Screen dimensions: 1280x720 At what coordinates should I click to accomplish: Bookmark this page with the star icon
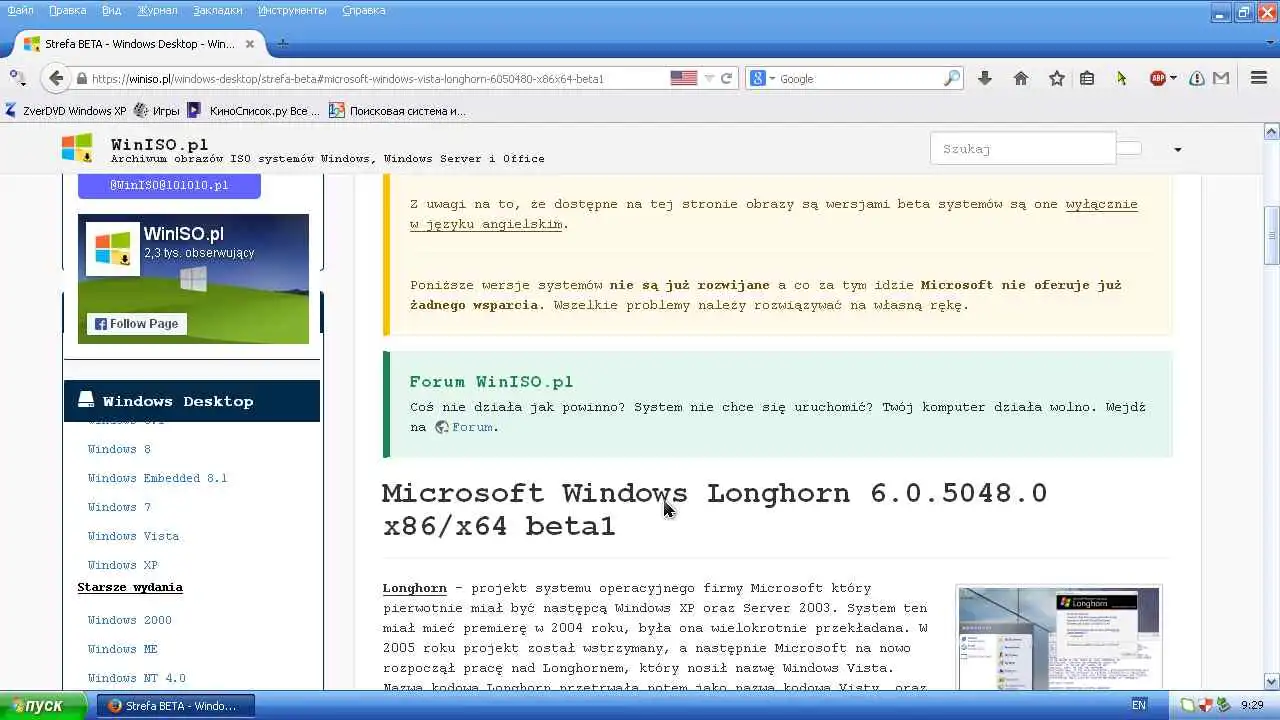pyautogui.click(x=1056, y=78)
